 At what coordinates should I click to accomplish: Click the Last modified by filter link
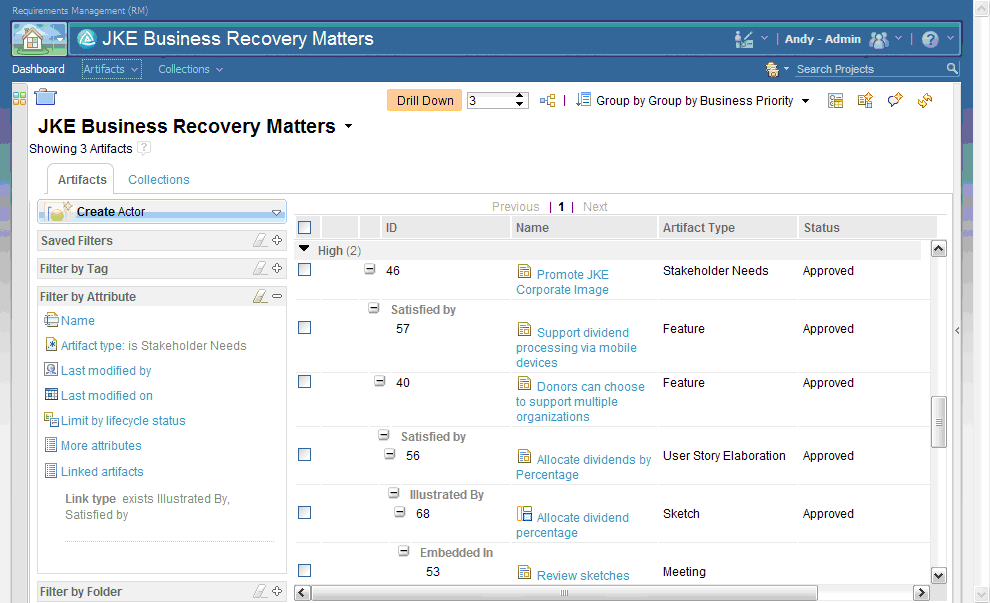click(x=106, y=371)
